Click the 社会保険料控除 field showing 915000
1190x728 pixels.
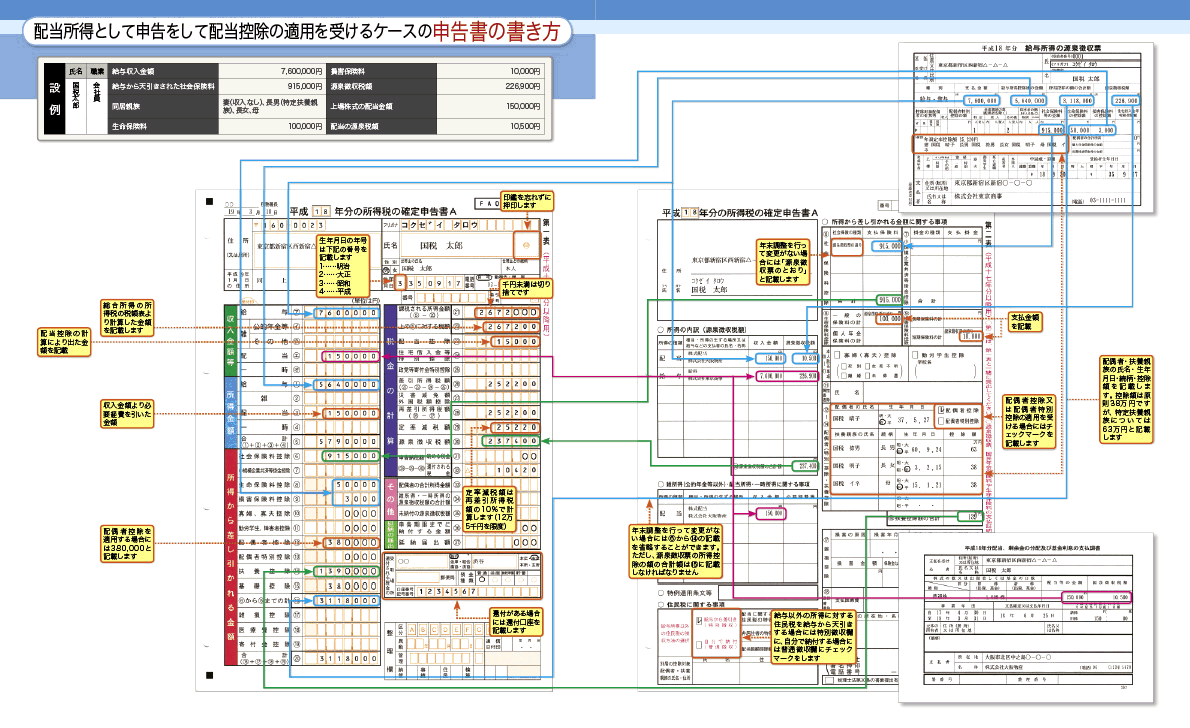(x=350, y=455)
